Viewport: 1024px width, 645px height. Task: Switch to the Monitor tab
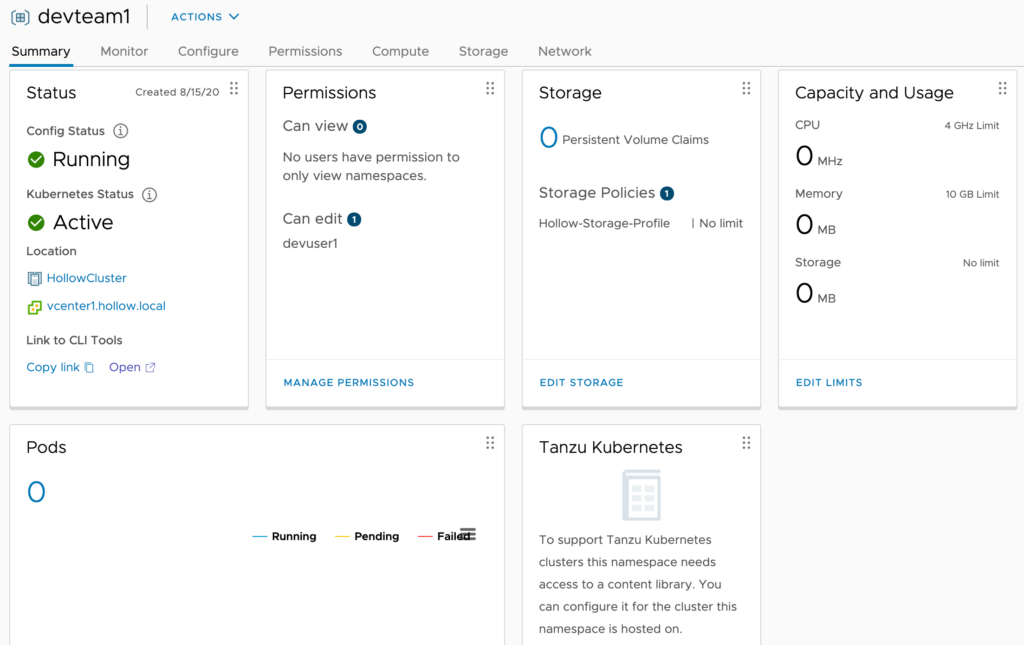pos(124,51)
